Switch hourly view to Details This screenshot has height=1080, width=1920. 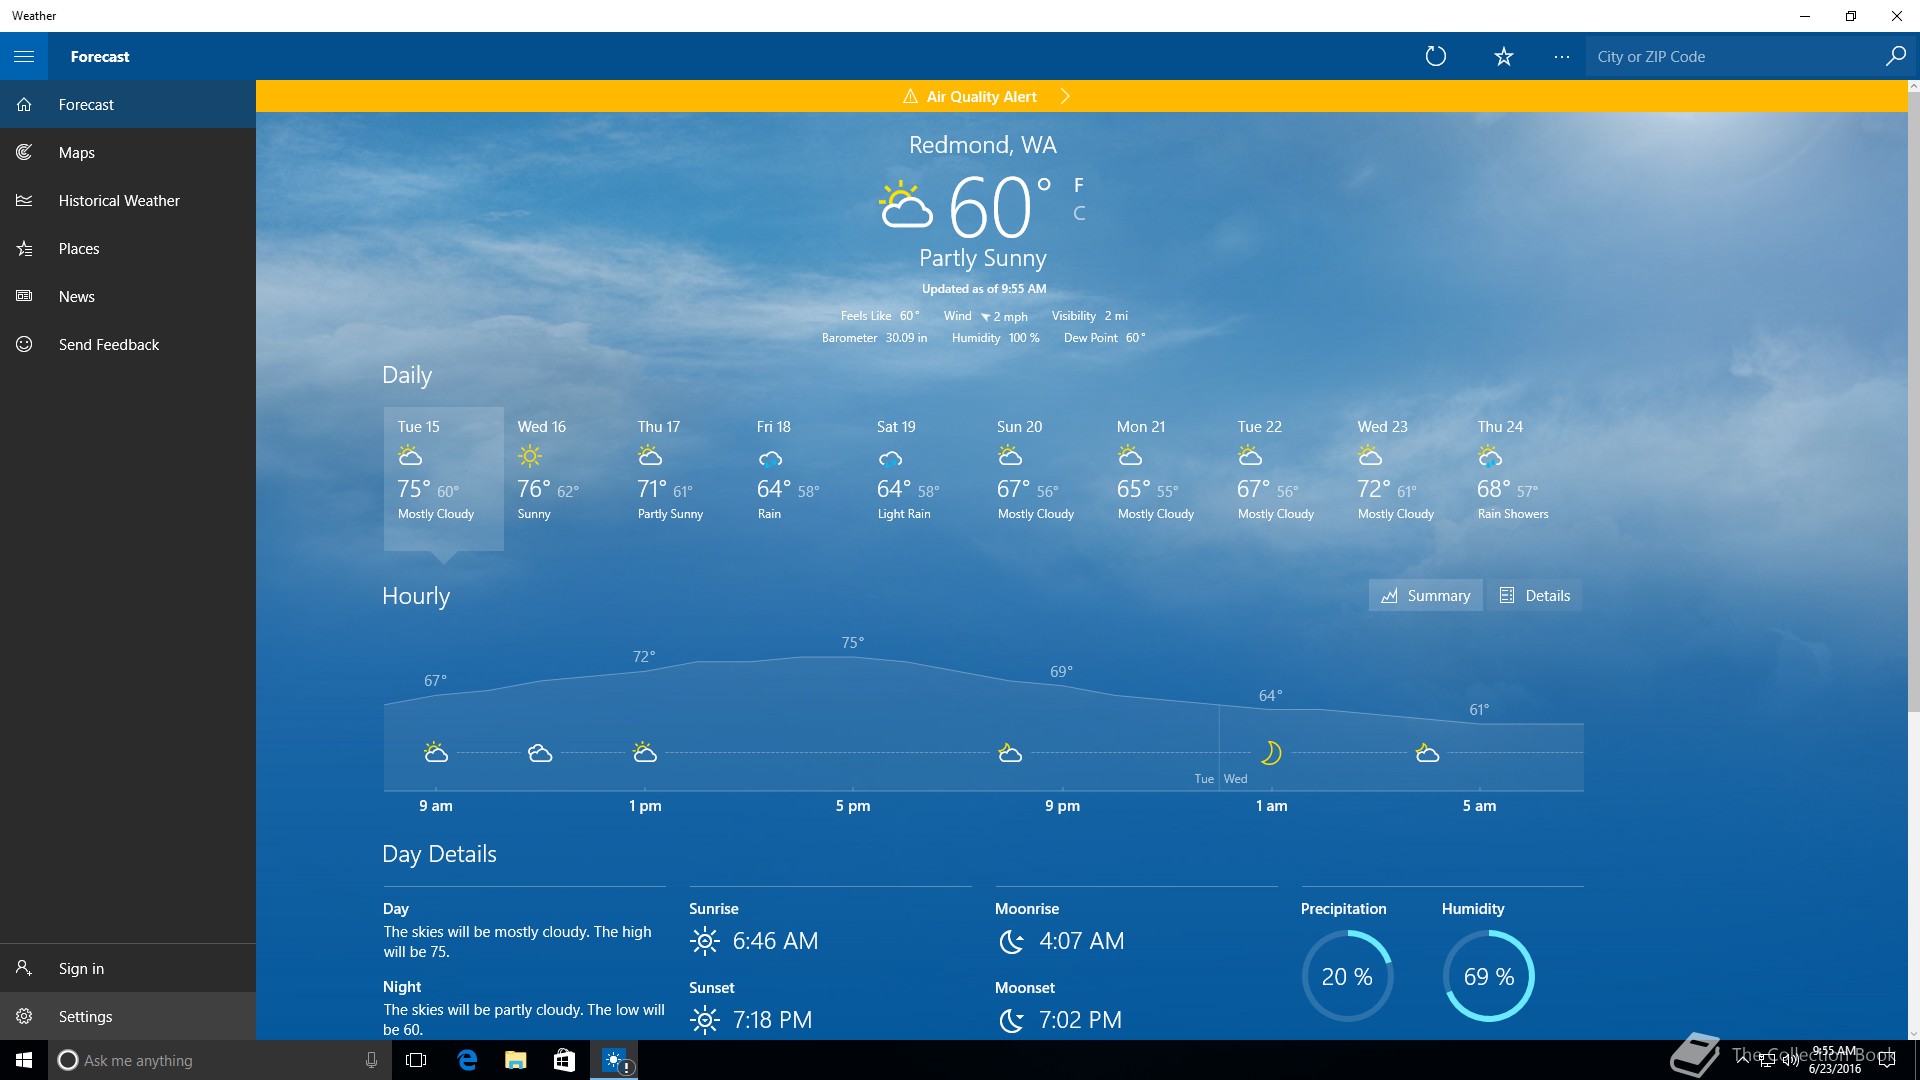click(1534, 595)
